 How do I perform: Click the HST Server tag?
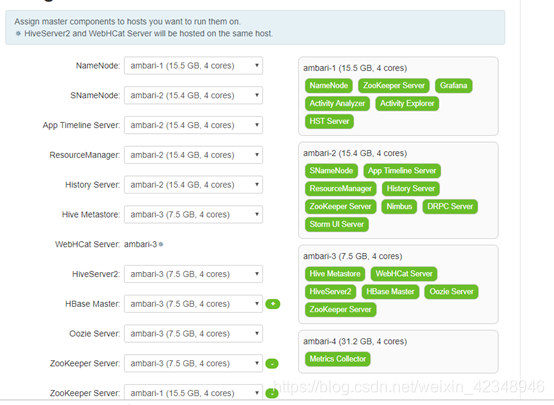click(329, 121)
